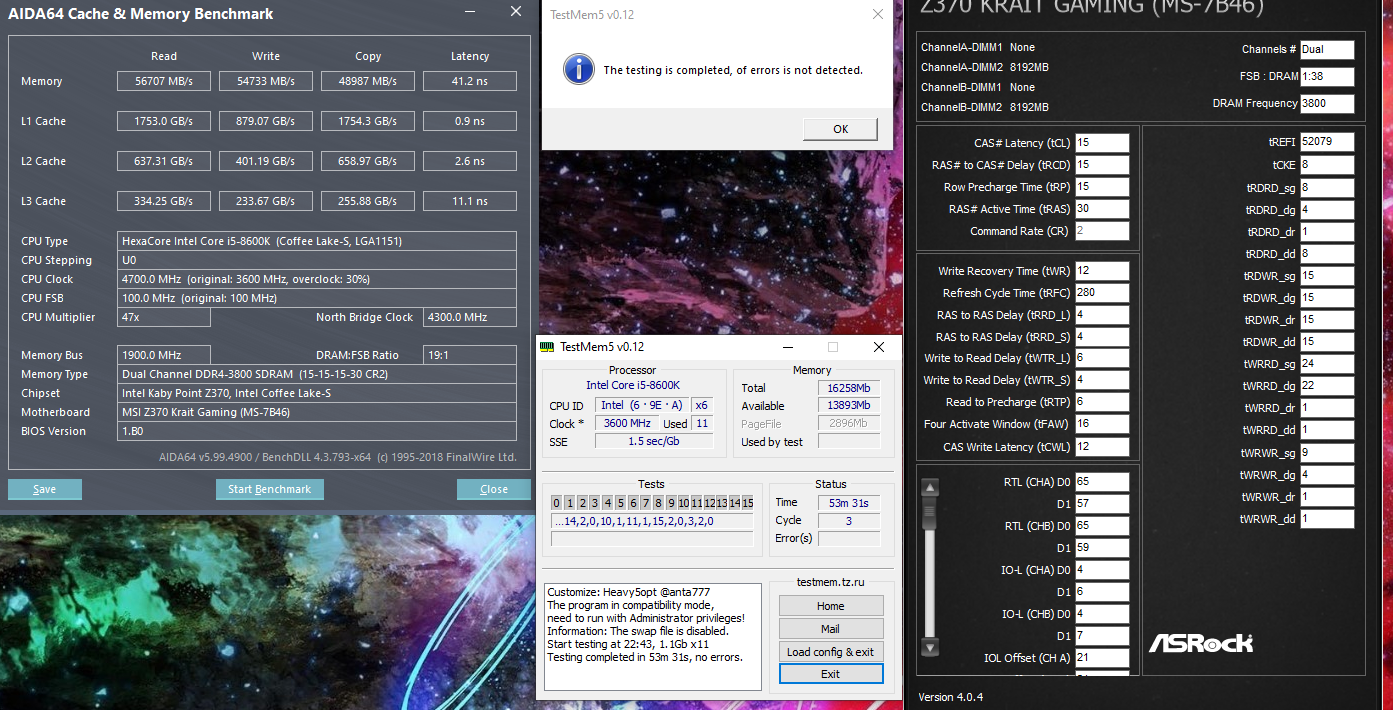Start Benchmark in AIDA64

click(270, 489)
